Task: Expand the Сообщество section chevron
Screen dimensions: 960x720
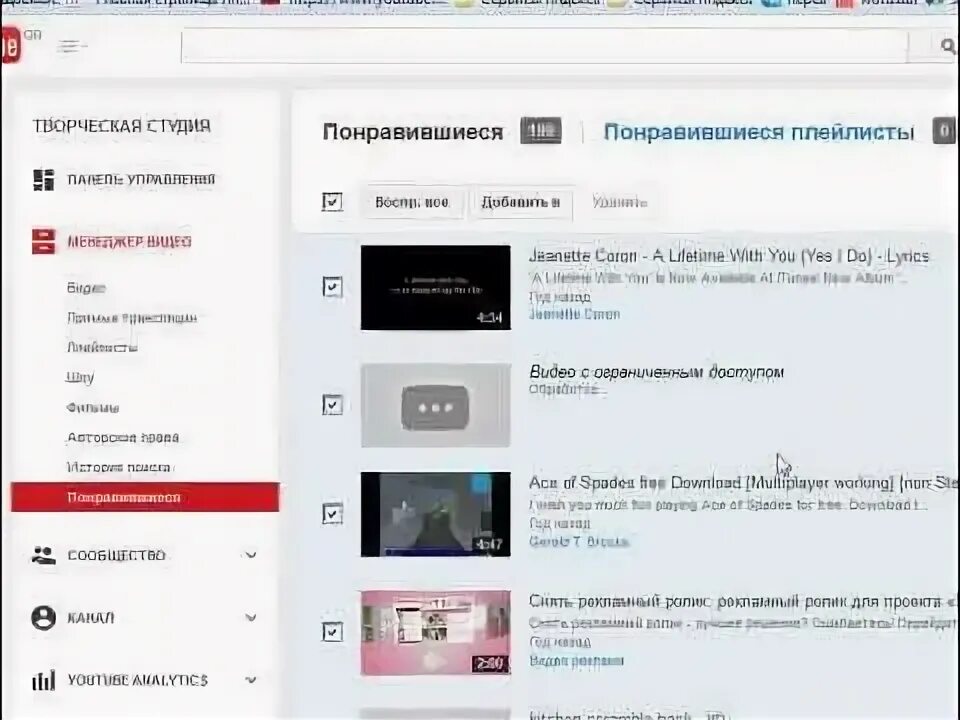Action: (250, 555)
